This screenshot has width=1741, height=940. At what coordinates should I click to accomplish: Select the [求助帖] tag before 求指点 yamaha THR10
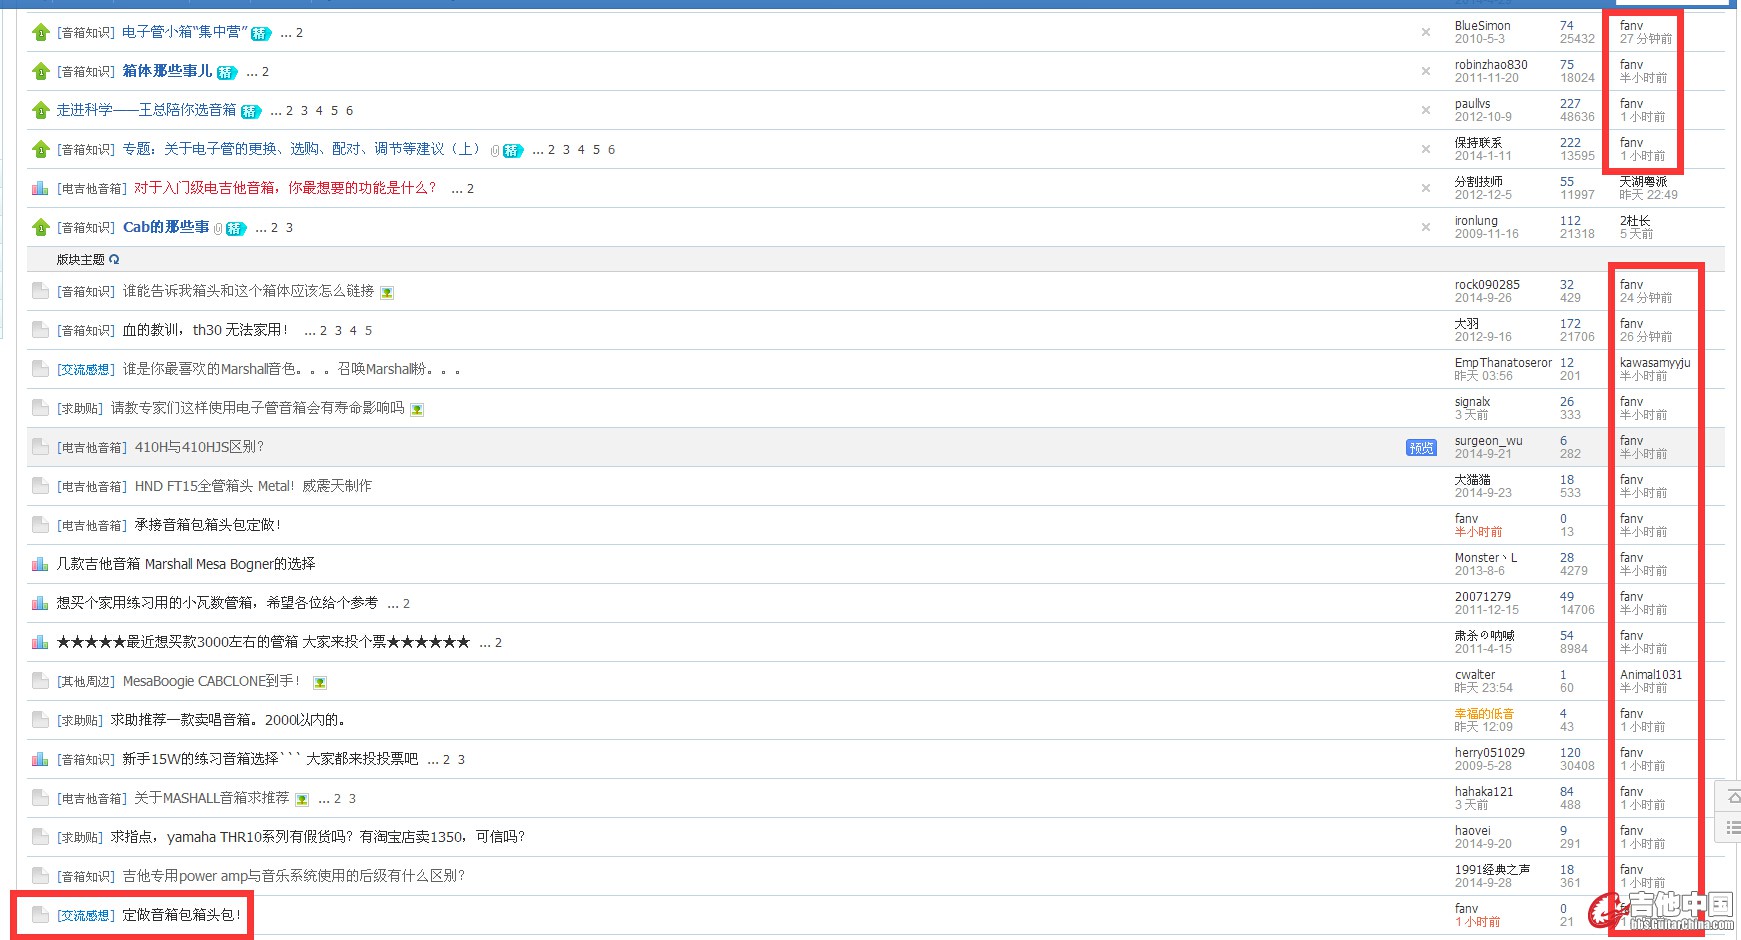80,837
